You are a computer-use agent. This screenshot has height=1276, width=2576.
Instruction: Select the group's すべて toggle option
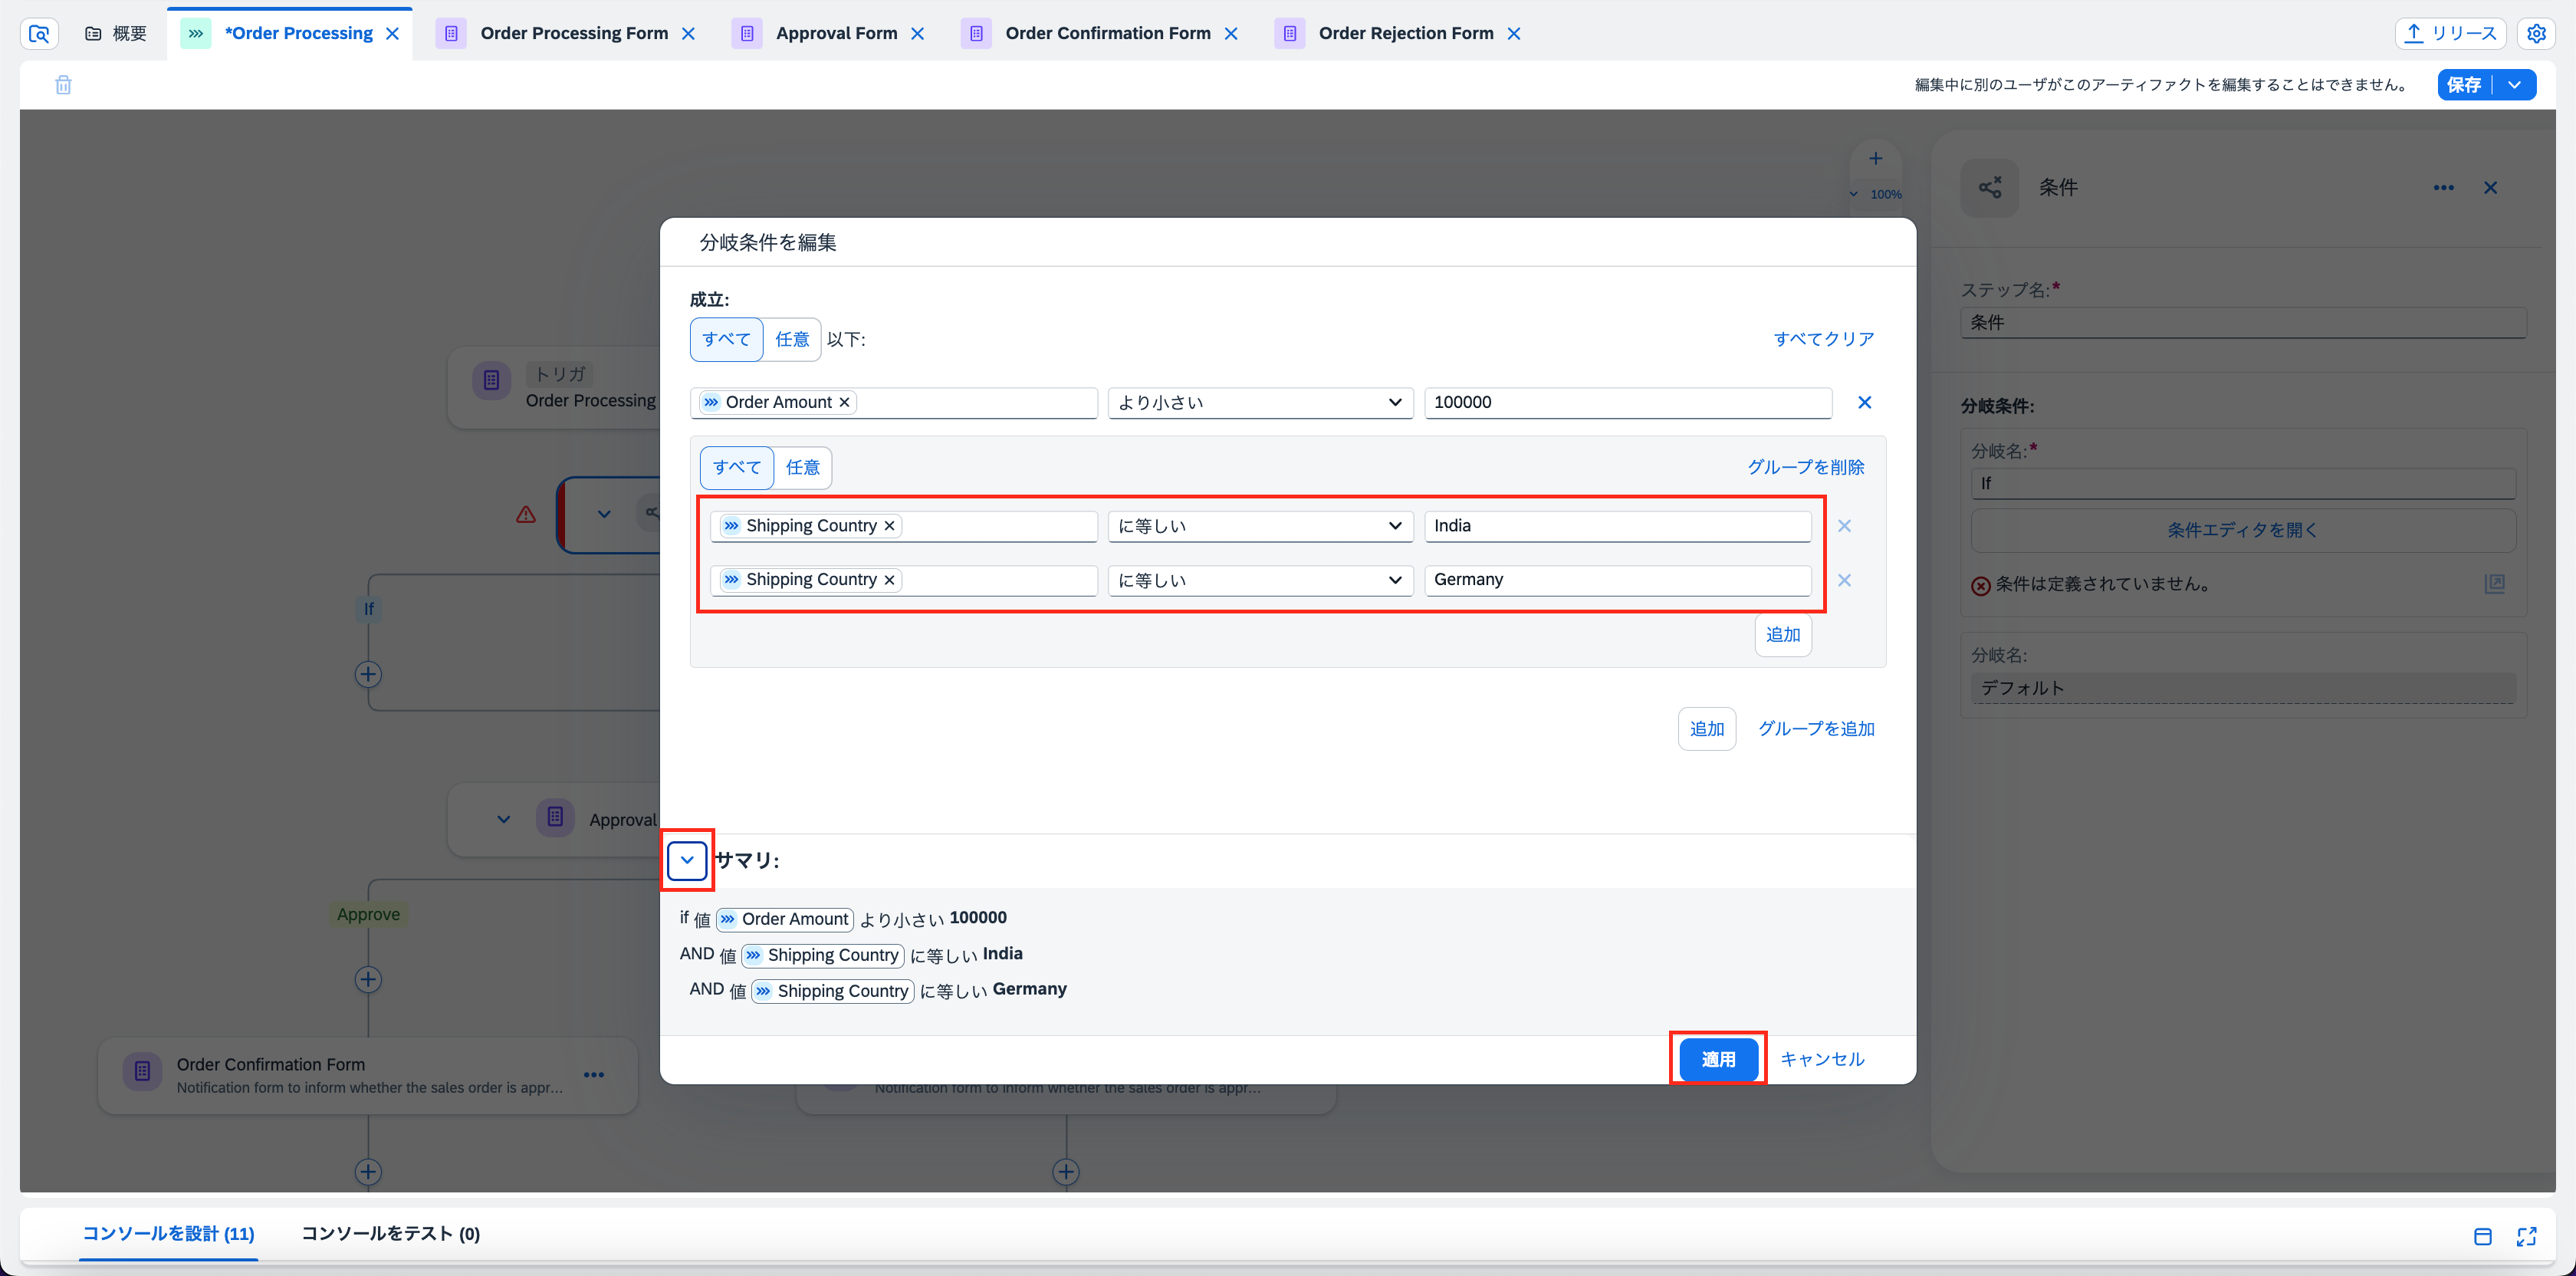pyautogui.click(x=736, y=467)
